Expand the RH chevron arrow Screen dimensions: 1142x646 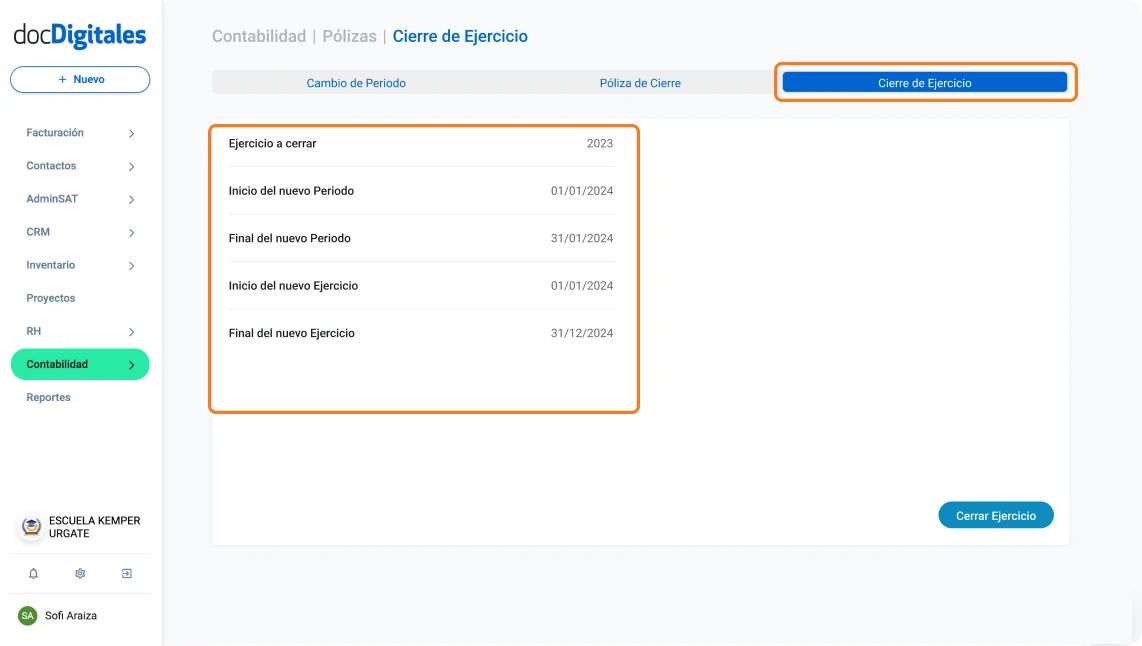coord(131,331)
